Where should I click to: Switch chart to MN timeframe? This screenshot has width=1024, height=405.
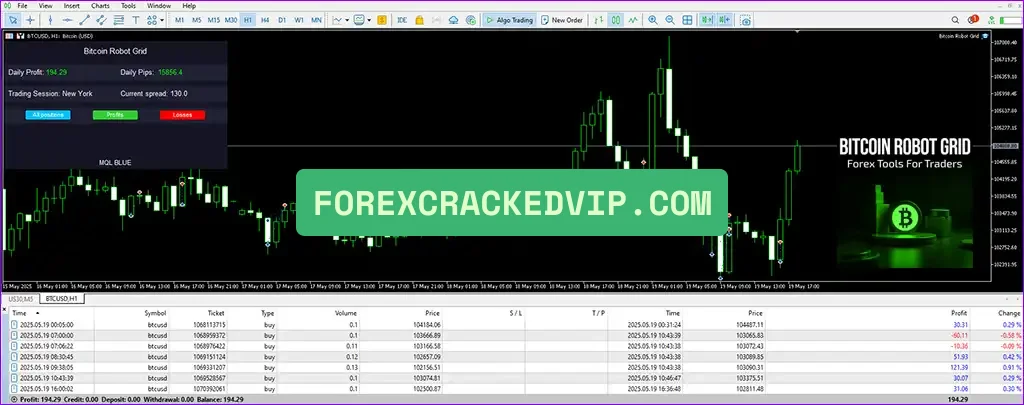pyautogui.click(x=316, y=20)
